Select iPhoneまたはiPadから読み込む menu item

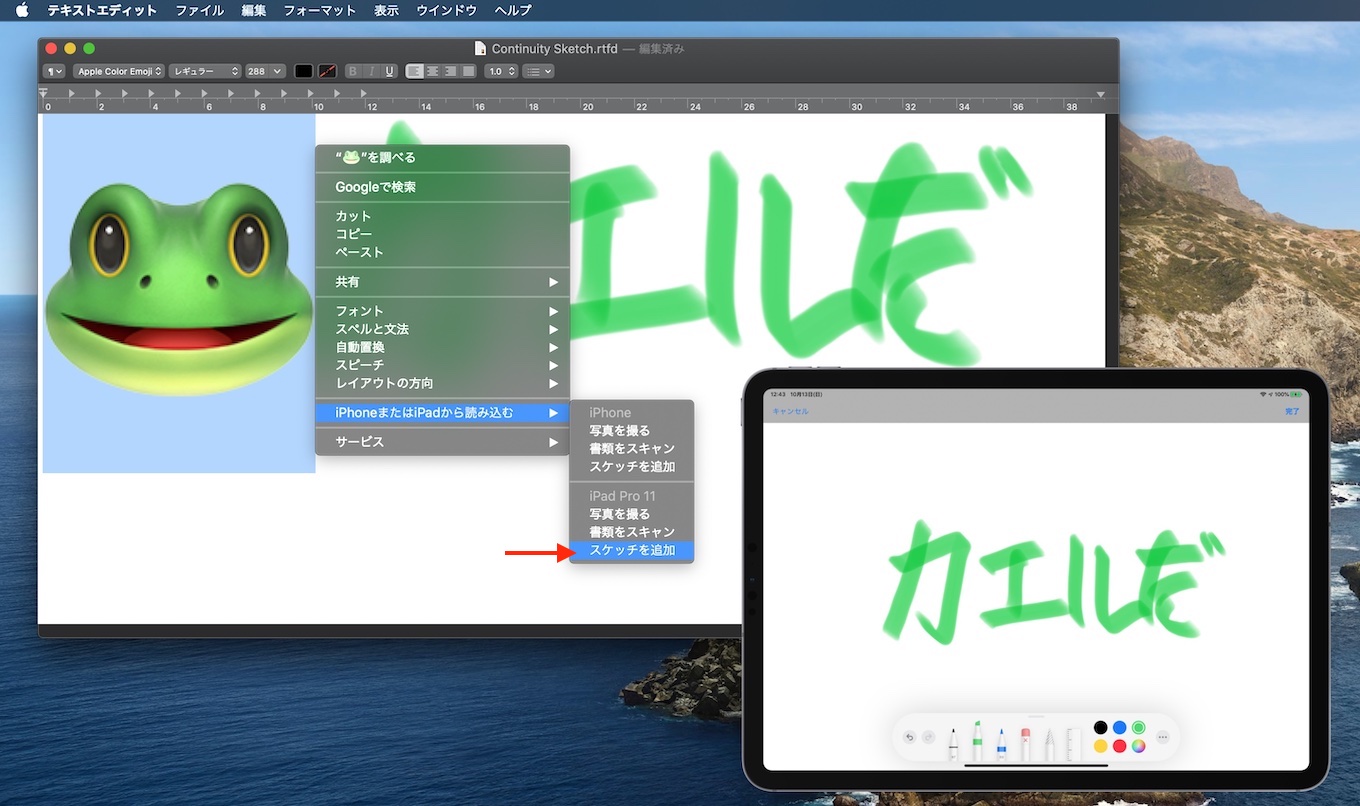(x=442, y=412)
